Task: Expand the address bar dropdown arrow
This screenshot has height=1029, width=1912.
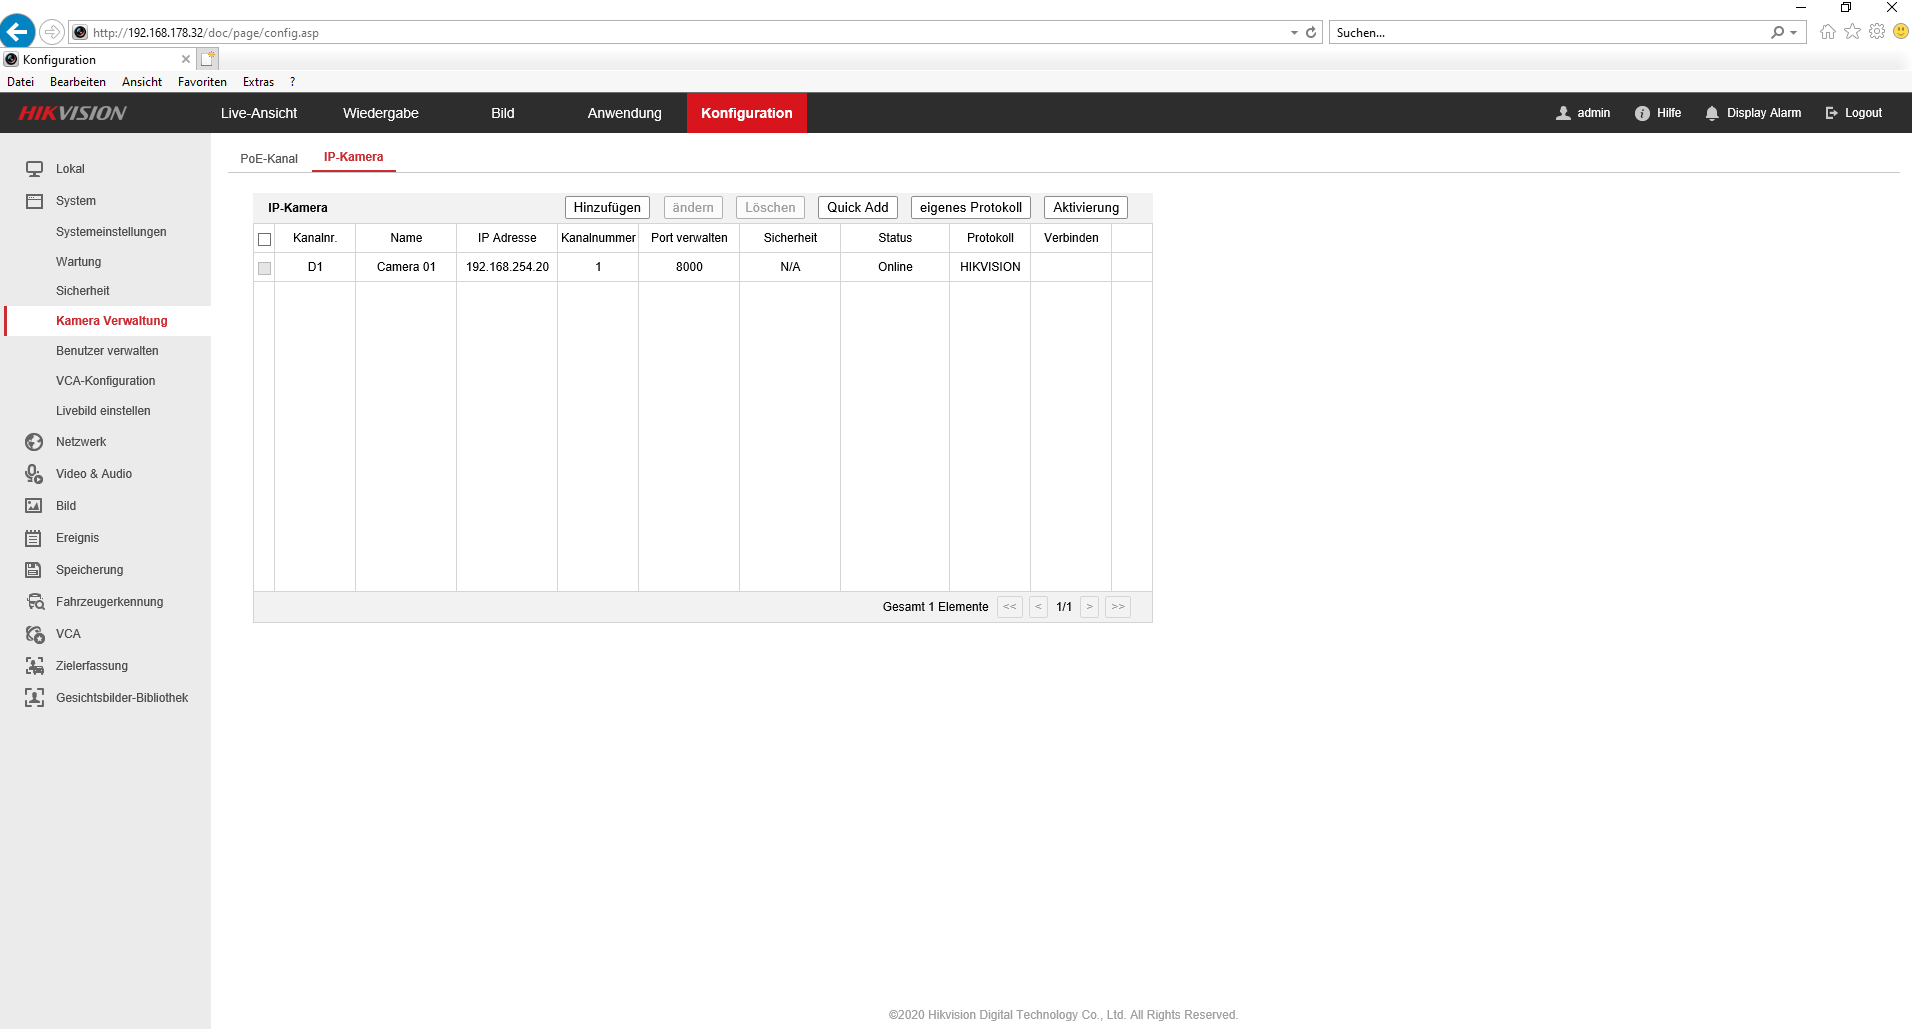Action: tap(1294, 33)
